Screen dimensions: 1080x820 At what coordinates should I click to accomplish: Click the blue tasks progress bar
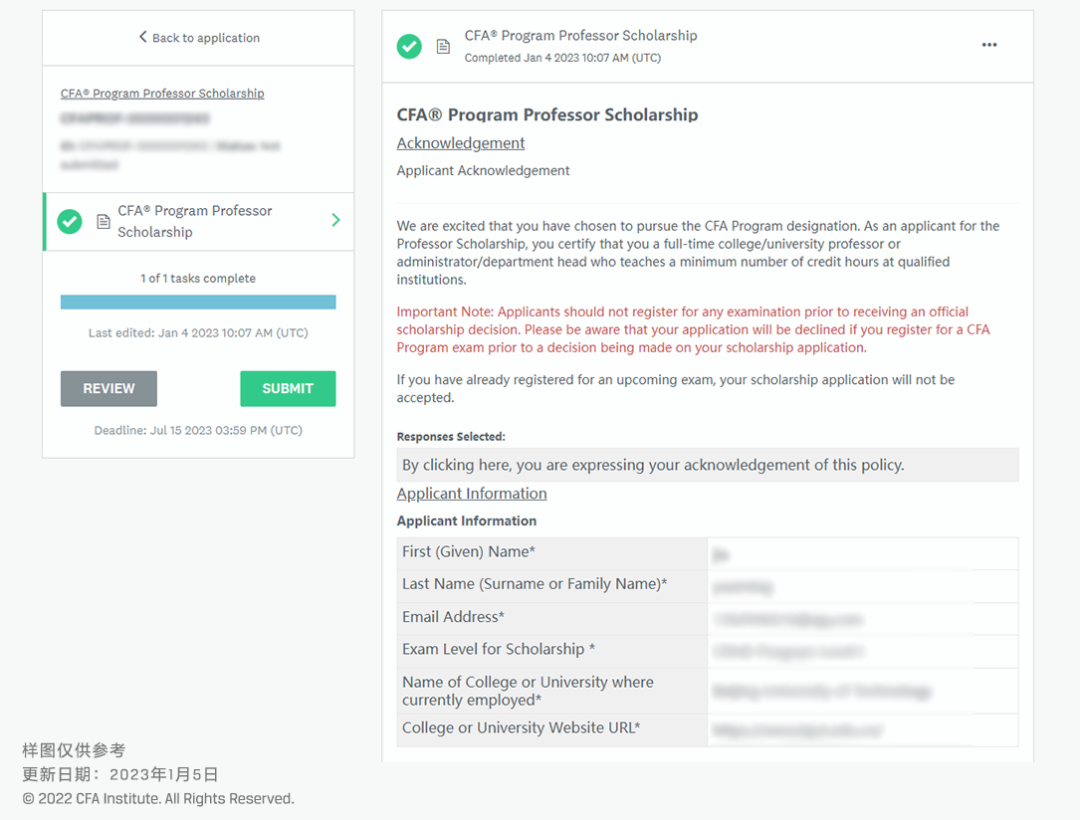[x=198, y=302]
